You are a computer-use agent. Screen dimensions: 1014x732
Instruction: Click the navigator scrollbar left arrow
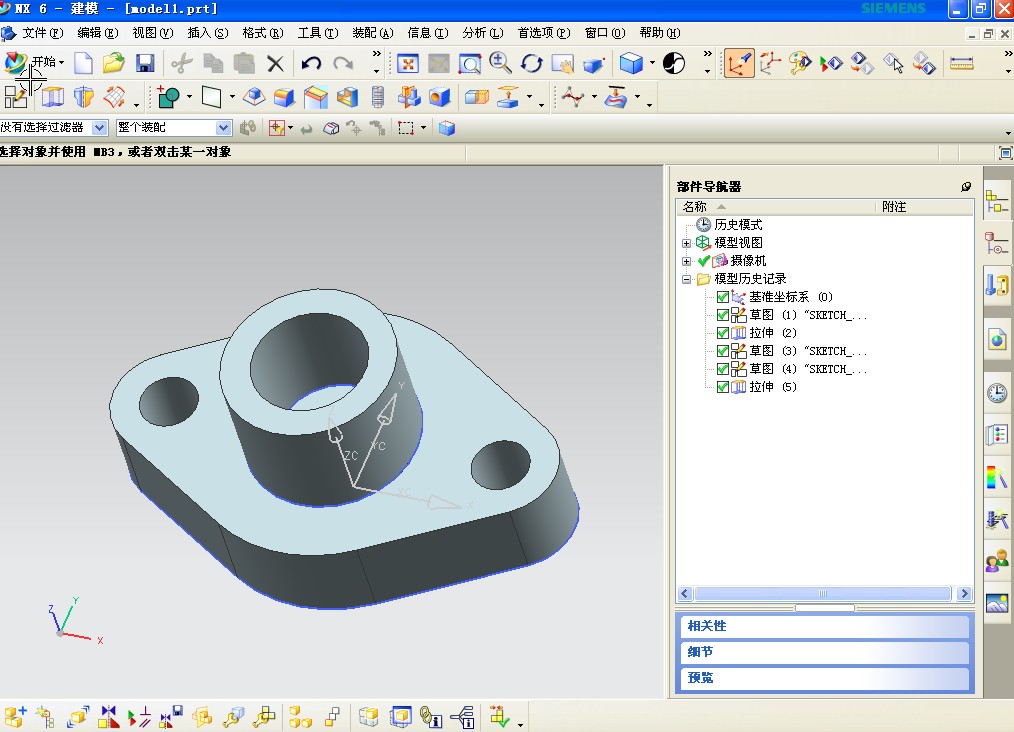pyautogui.click(x=685, y=594)
